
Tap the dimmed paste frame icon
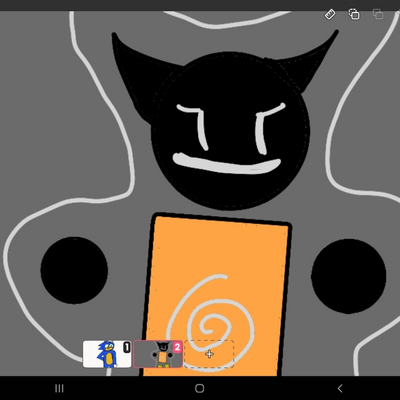point(378,14)
